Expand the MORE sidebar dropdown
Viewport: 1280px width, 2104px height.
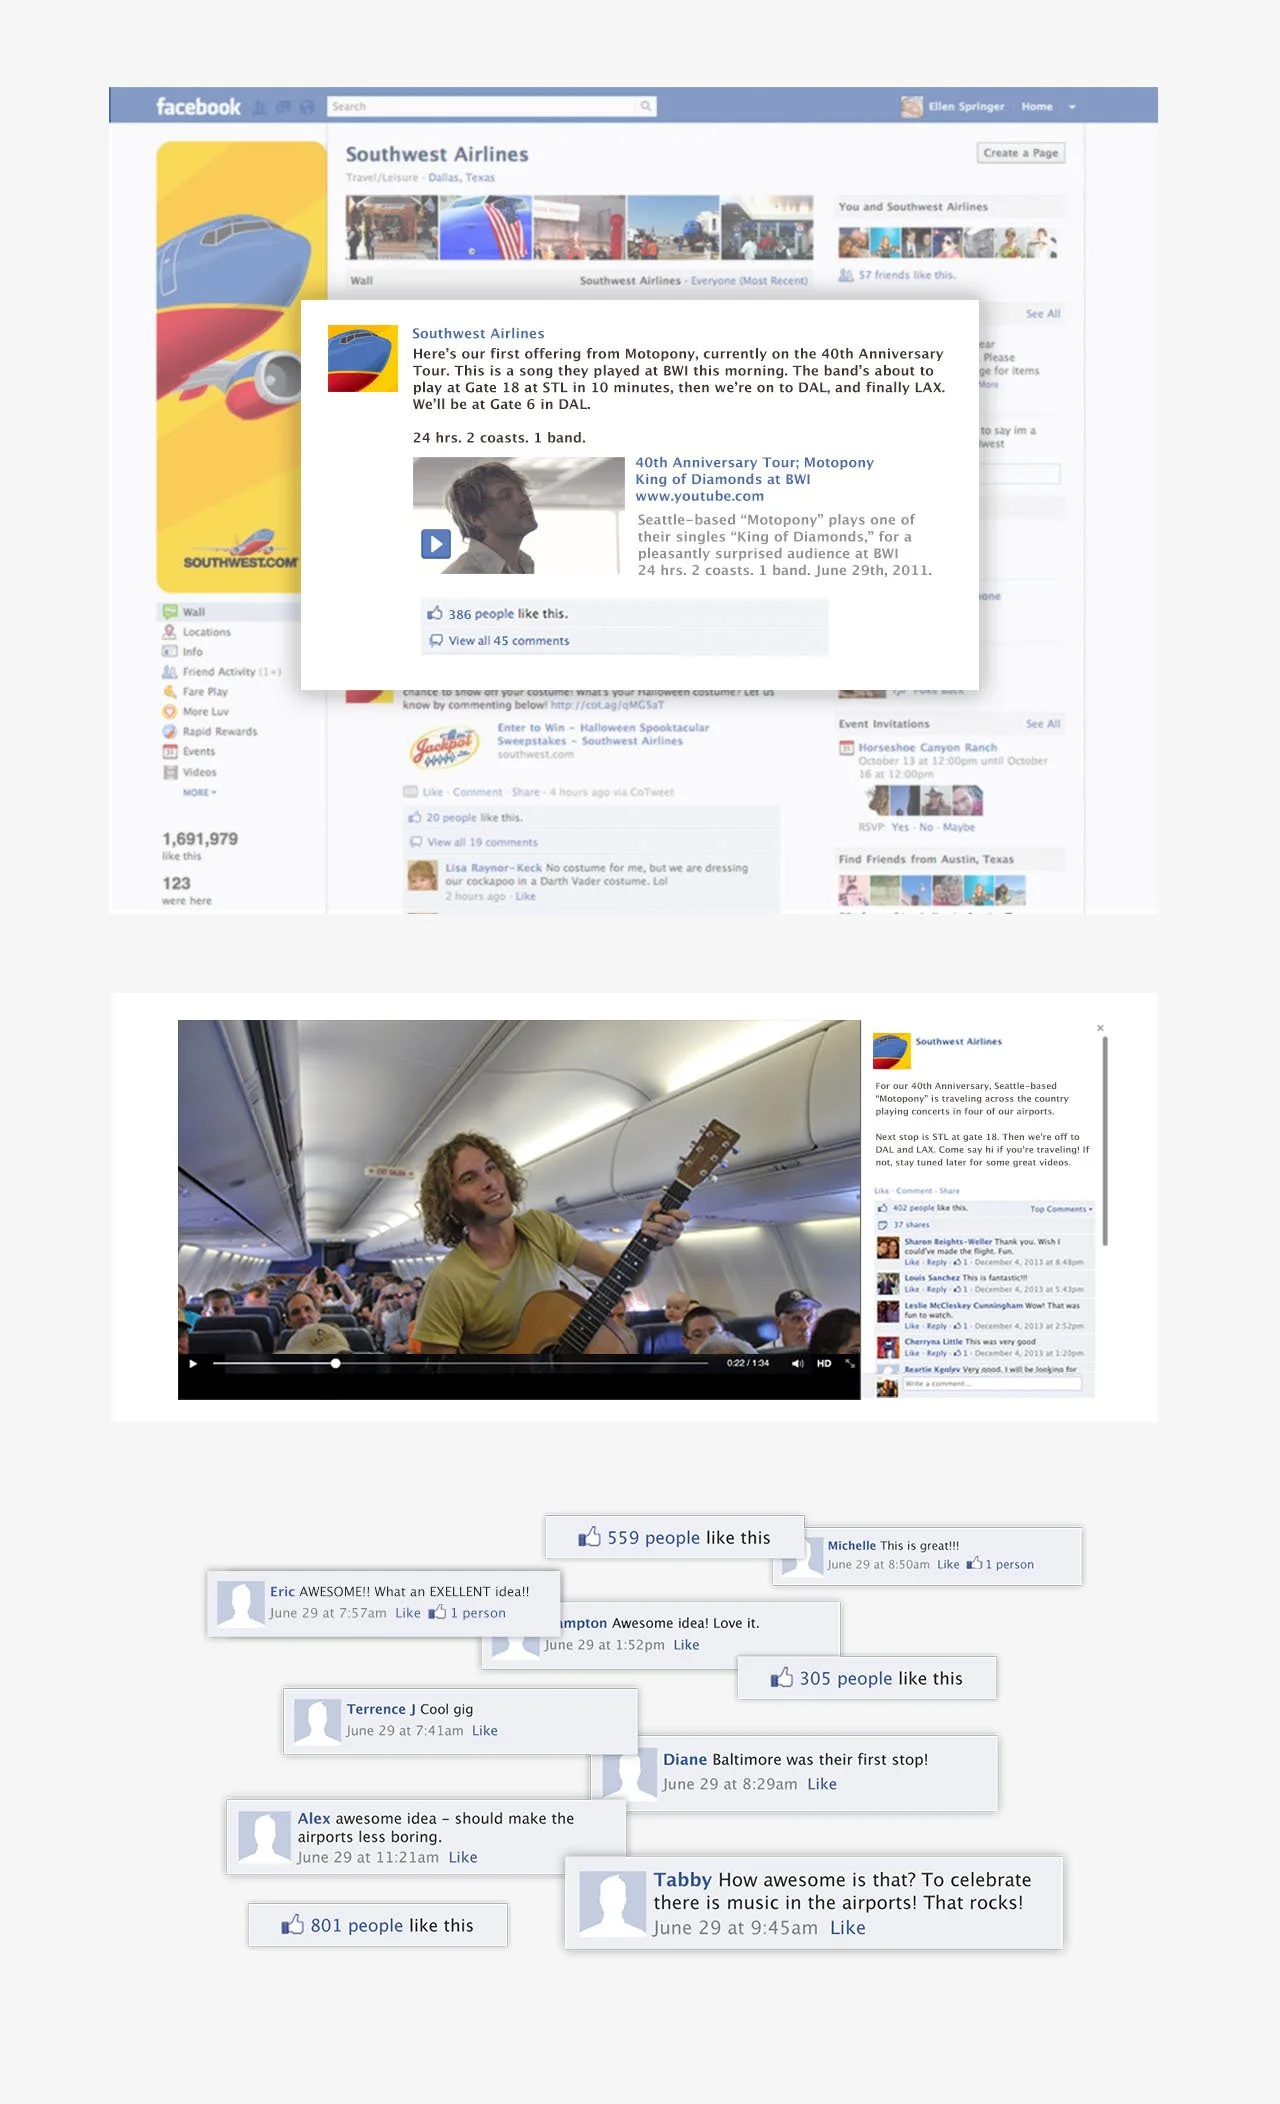[x=199, y=792]
